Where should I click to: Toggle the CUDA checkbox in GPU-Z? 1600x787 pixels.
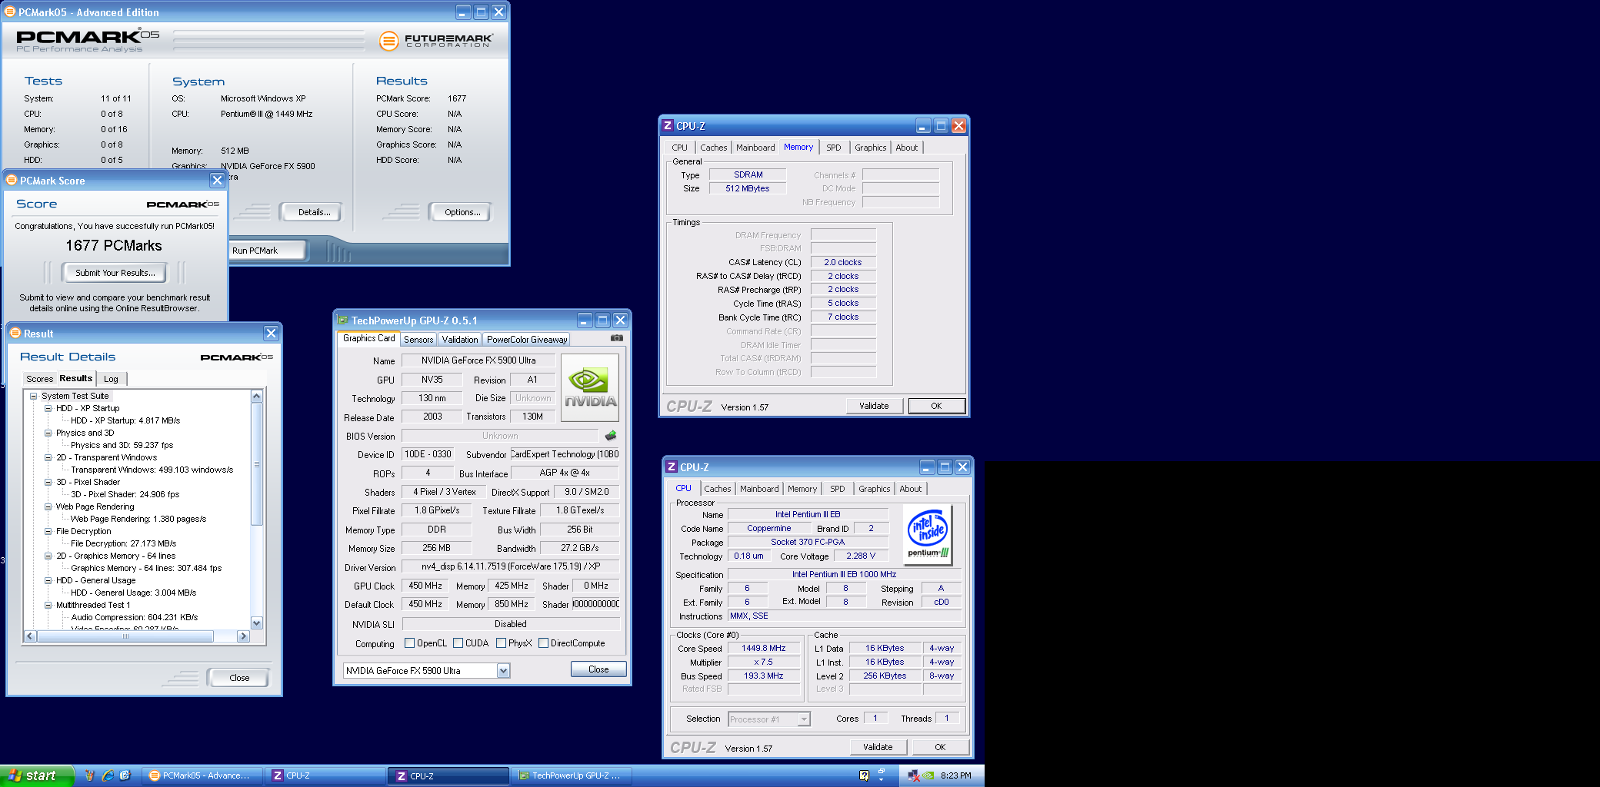458,643
